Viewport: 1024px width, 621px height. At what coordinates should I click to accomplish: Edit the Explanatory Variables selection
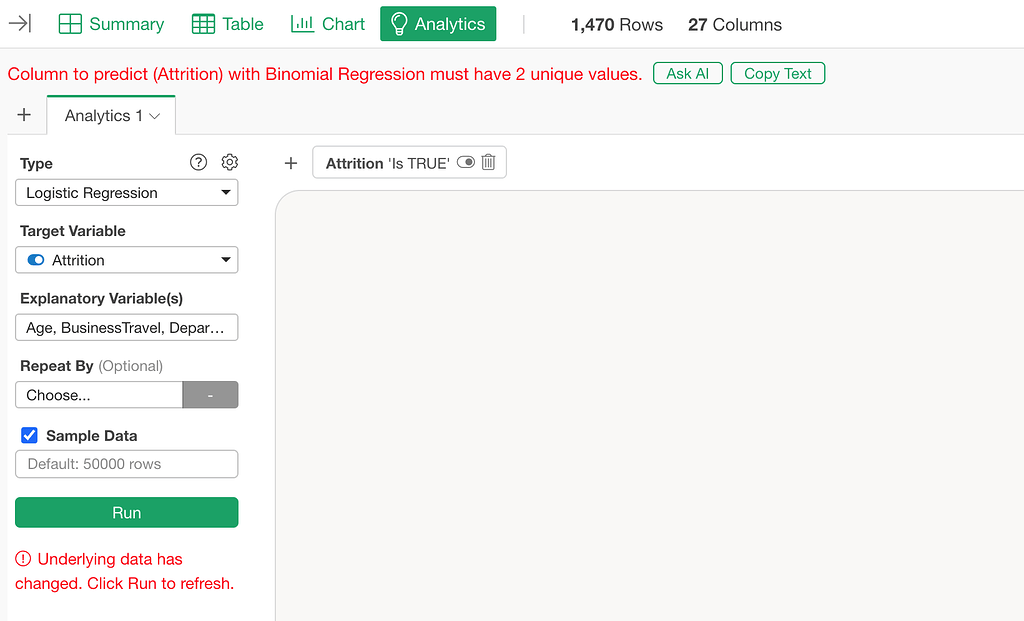(127, 327)
